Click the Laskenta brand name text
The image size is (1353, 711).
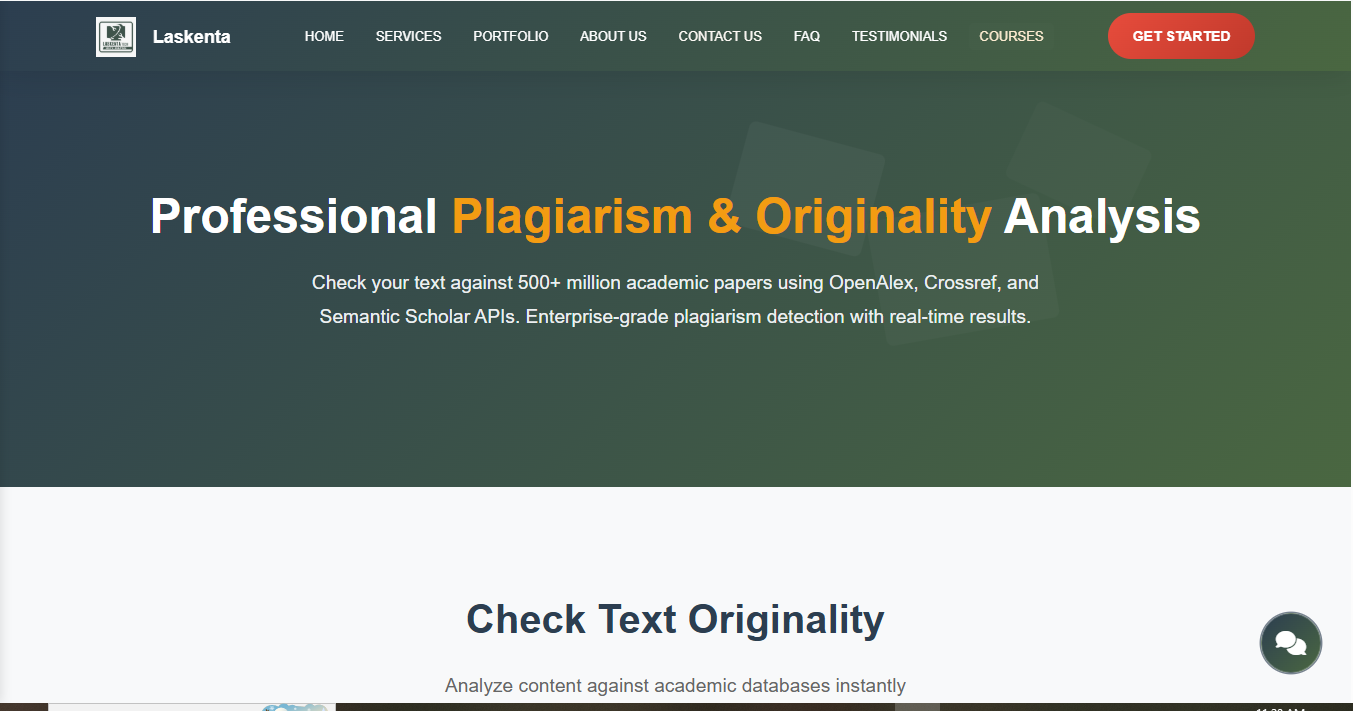tap(191, 36)
